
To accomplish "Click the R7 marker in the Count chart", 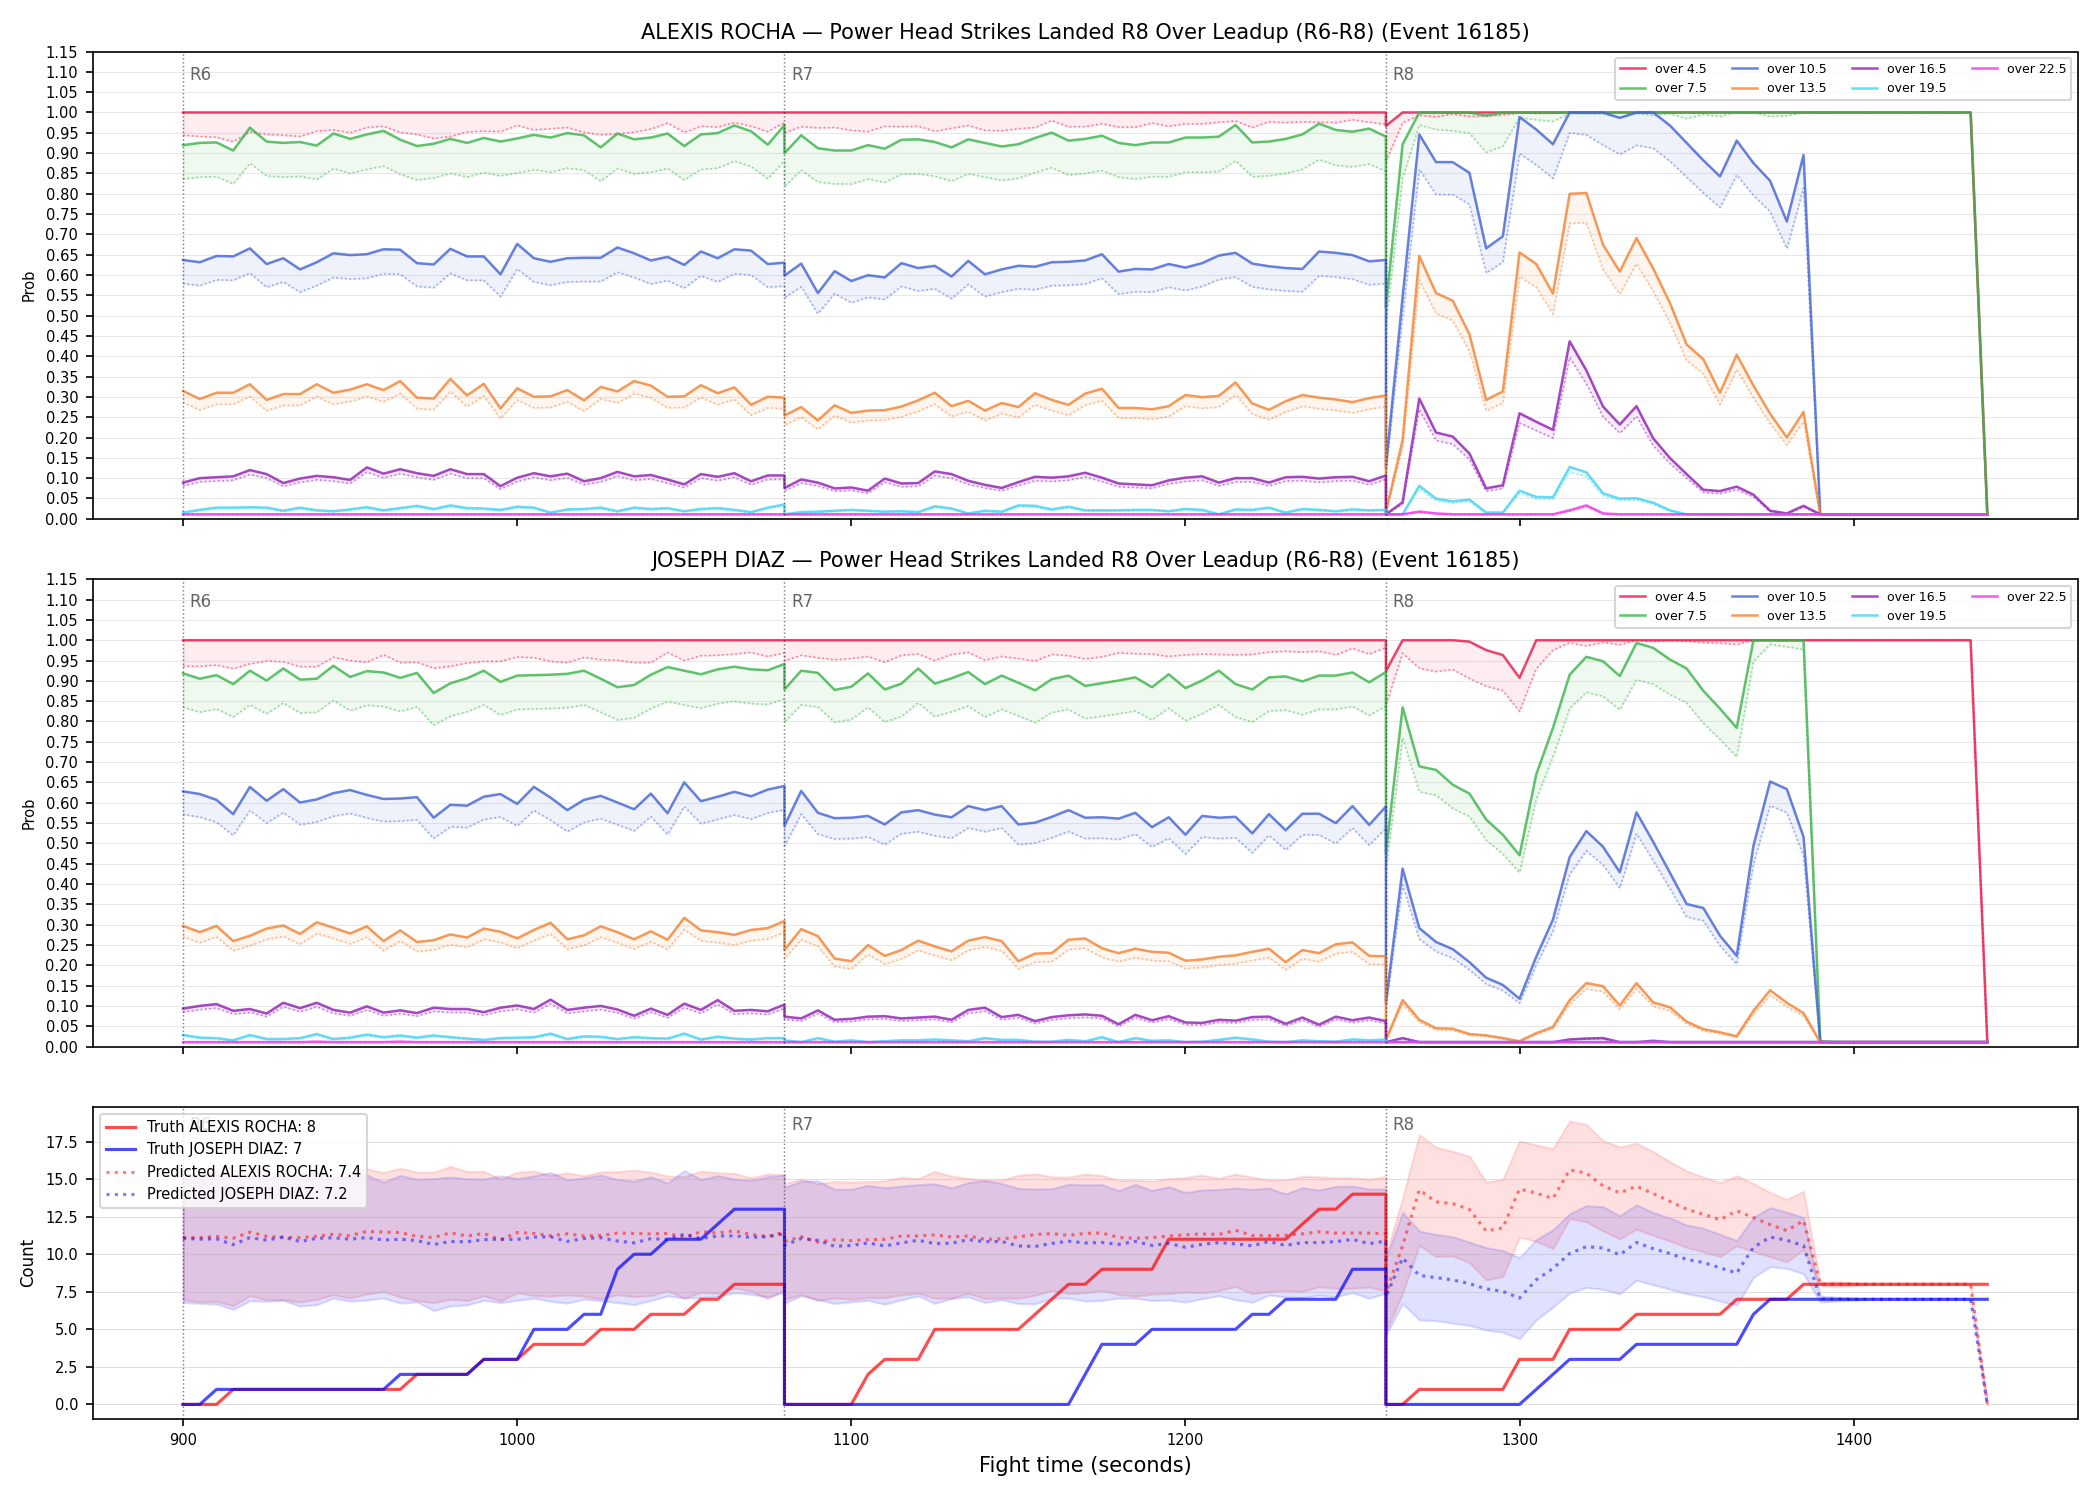I will coord(802,1124).
